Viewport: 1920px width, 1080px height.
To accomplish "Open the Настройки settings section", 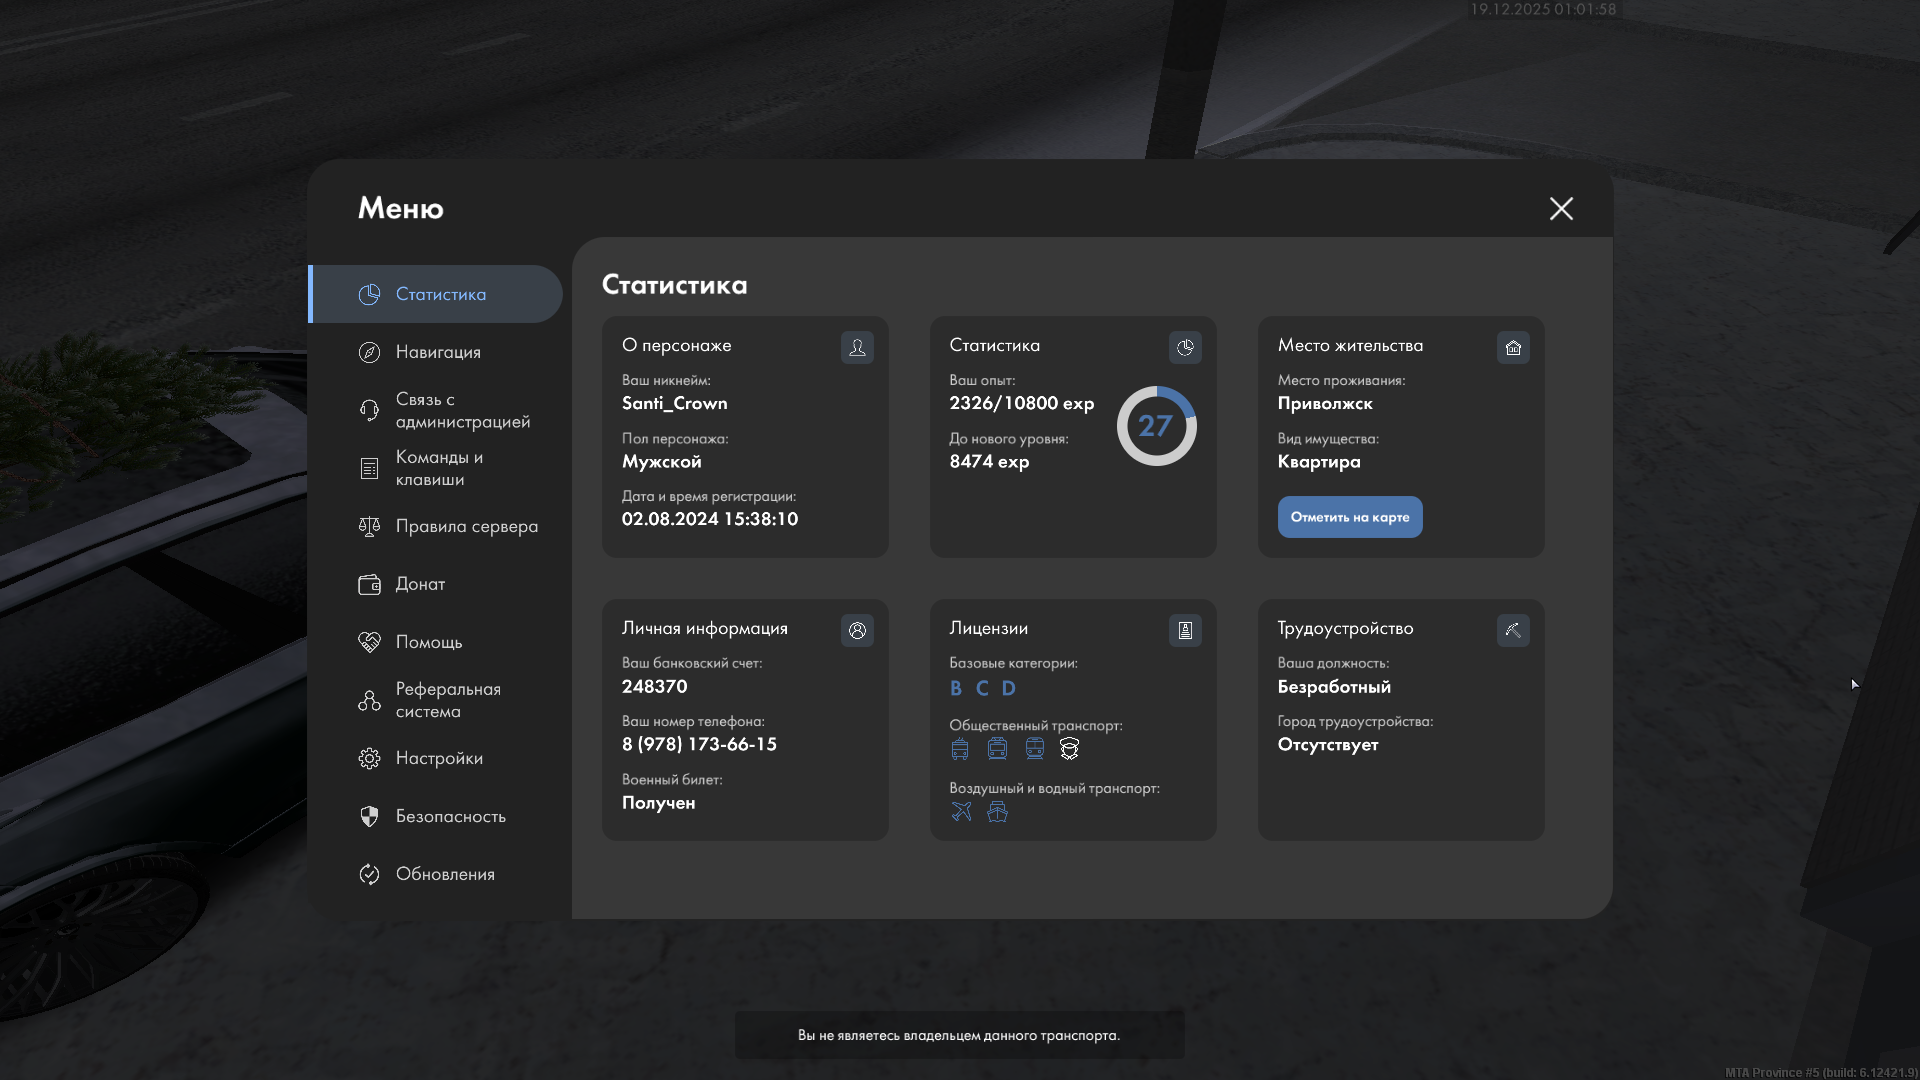I will 438,758.
